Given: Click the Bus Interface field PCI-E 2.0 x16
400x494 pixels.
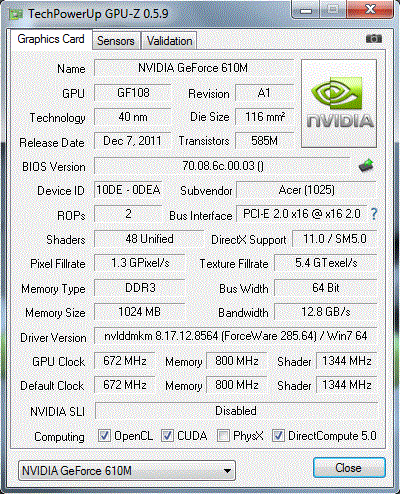Looking at the screenshot, I should point(301,214).
